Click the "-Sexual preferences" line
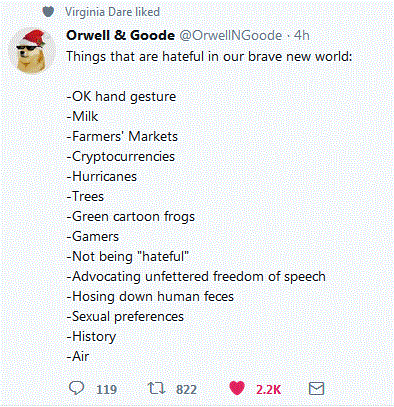 125,317
